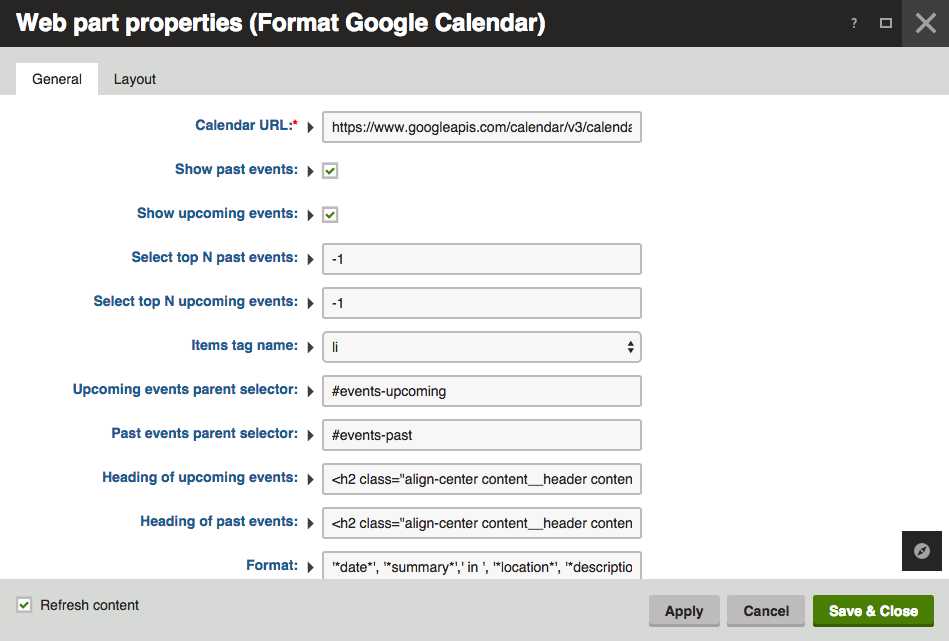Disable the Refresh content checkbox
949x641 pixels.
pos(24,605)
